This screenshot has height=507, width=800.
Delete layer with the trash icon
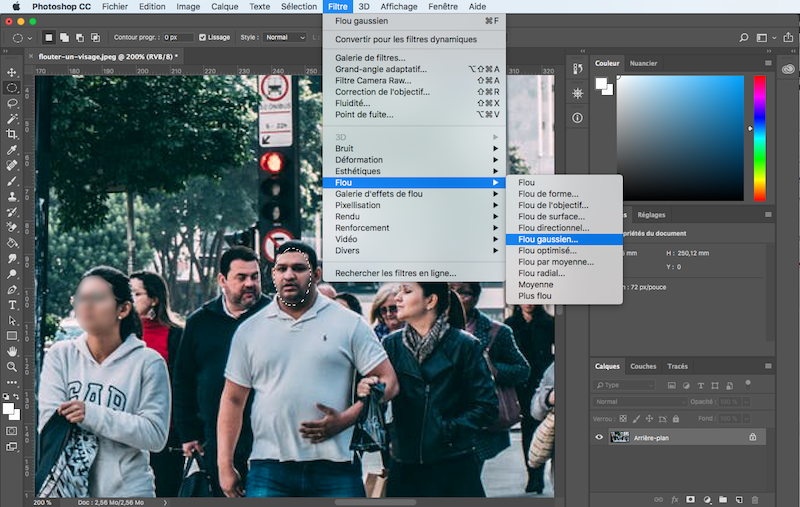tap(755, 500)
